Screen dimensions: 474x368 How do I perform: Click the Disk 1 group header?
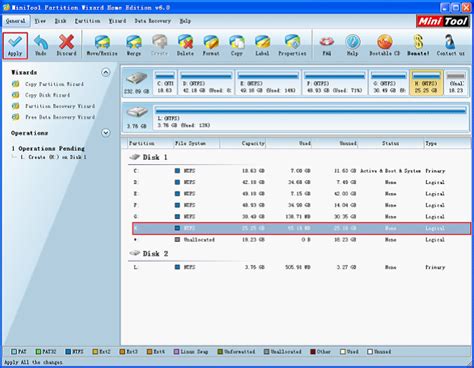pos(149,157)
